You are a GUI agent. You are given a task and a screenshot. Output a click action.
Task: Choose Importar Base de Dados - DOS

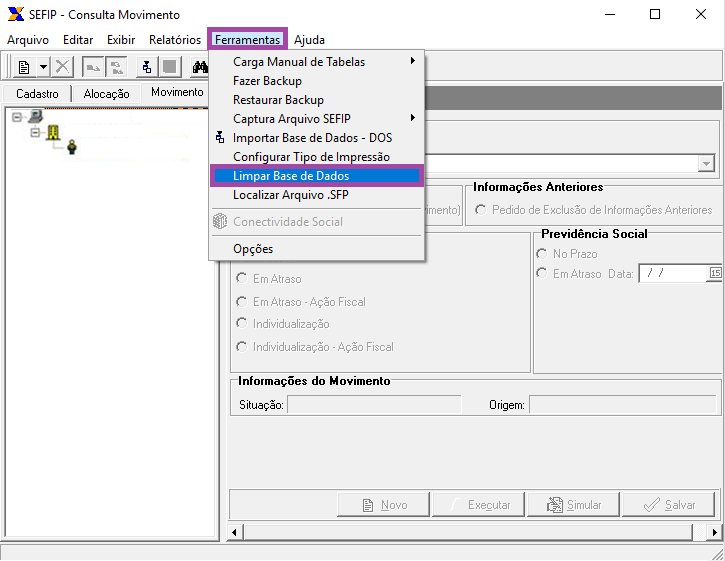pos(316,137)
